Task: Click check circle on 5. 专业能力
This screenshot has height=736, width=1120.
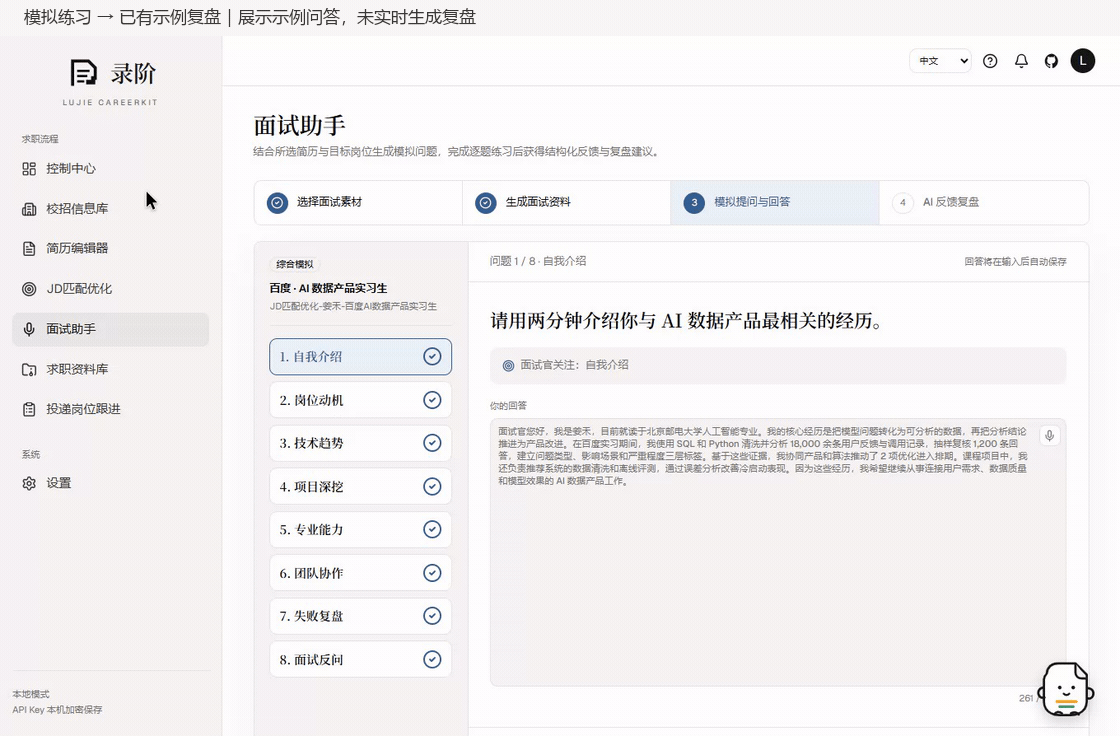Action: click(x=432, y=529)
